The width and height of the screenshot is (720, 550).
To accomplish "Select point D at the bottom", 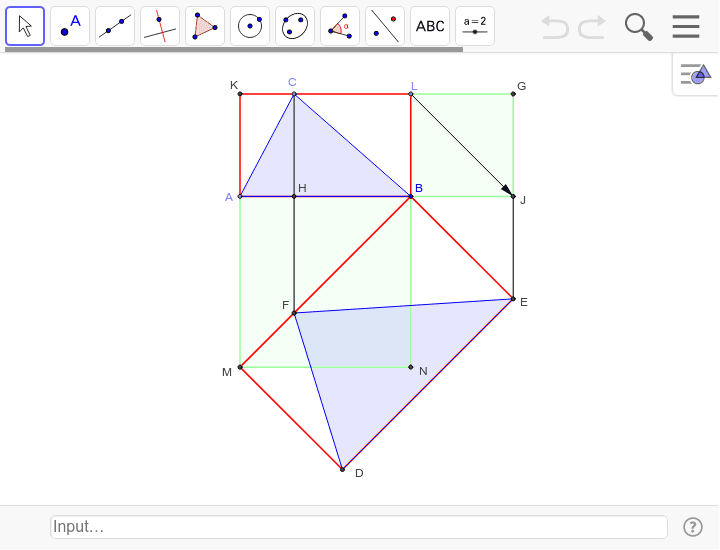I will (x=342, y=469).
